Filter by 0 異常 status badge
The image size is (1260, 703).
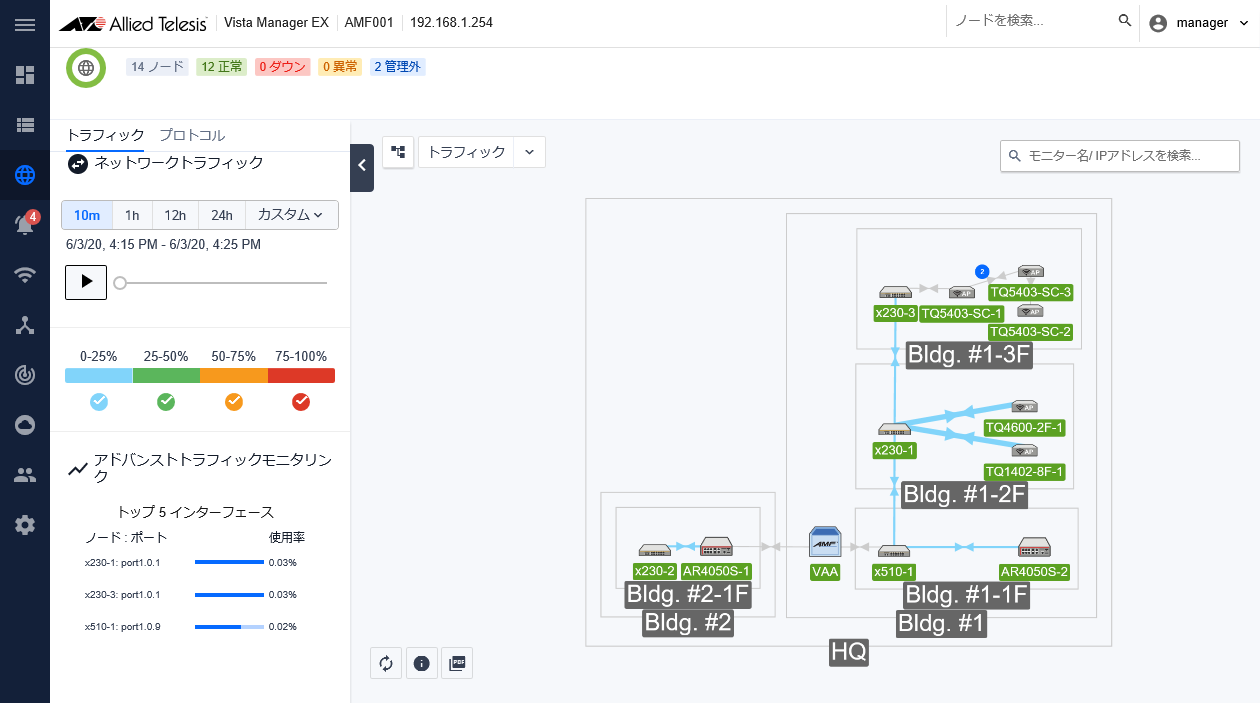(x=340, y=67)
